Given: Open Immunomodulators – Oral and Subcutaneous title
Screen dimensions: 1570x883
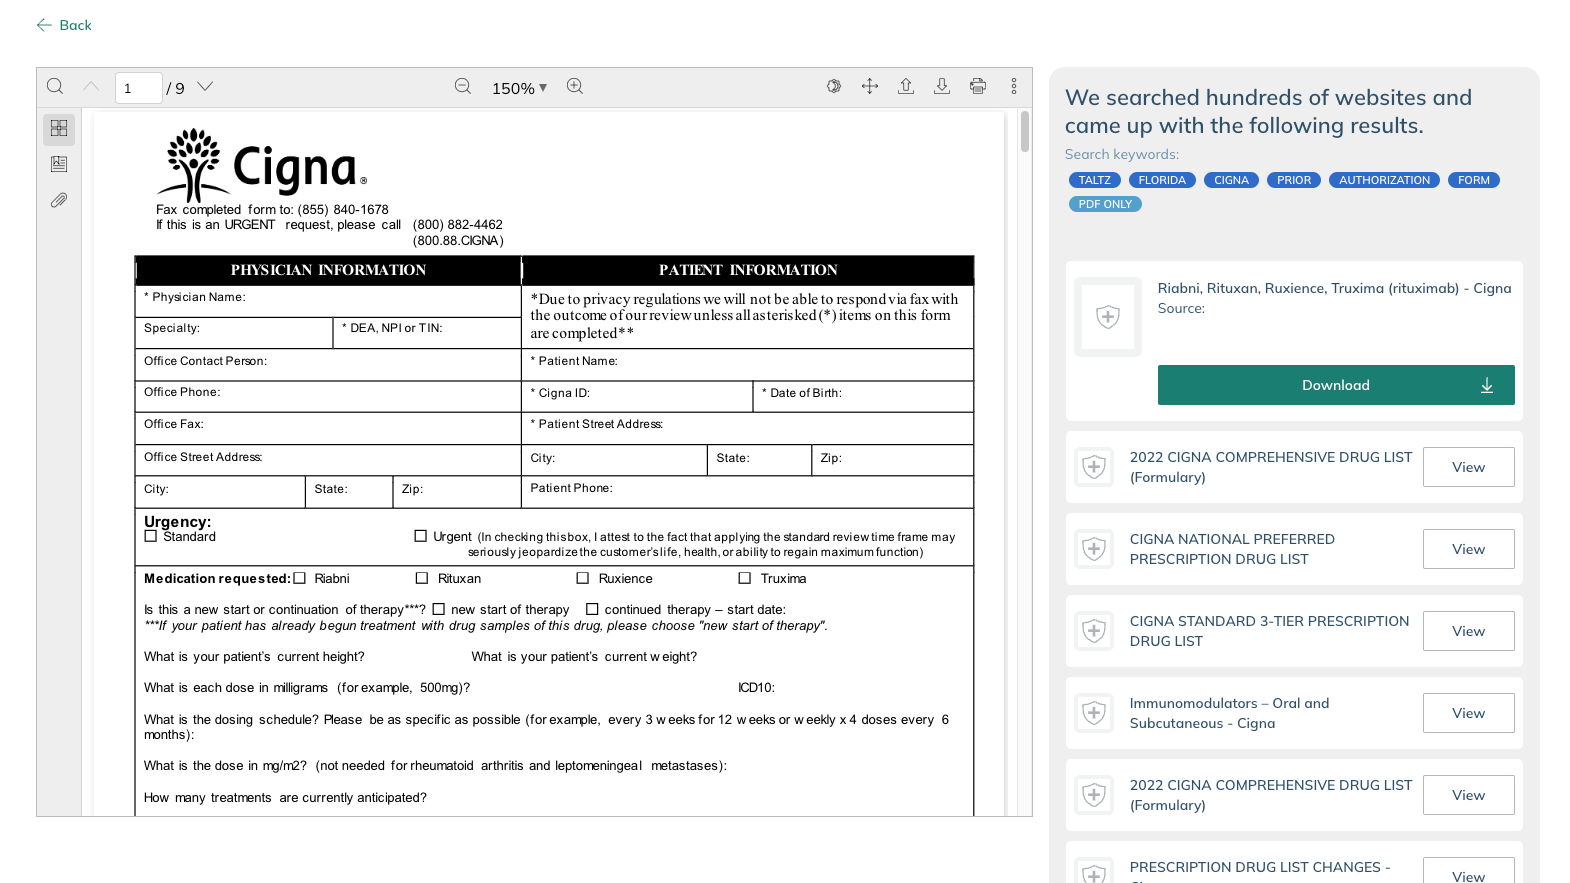Looking at the screenshot, I should click(x=1229, y=713).
